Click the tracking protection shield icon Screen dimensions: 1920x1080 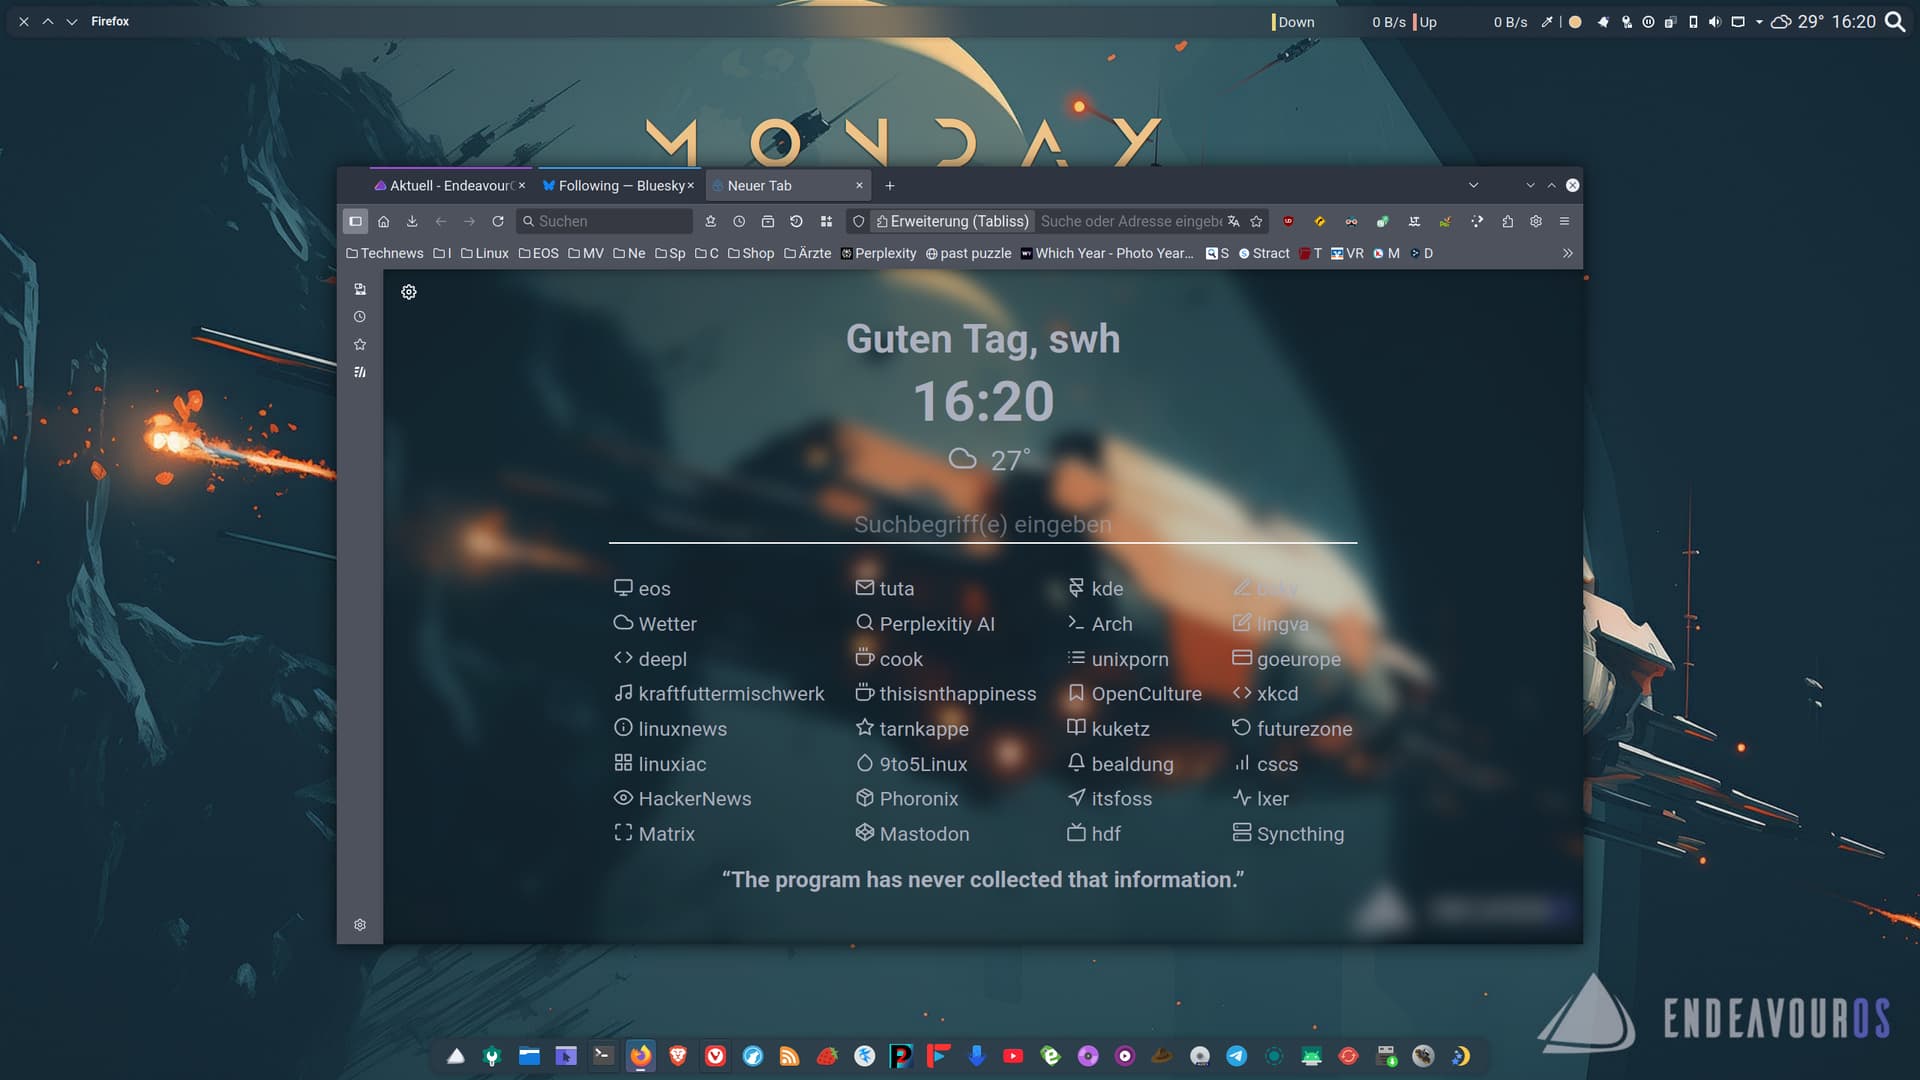[x=858, y=221]
